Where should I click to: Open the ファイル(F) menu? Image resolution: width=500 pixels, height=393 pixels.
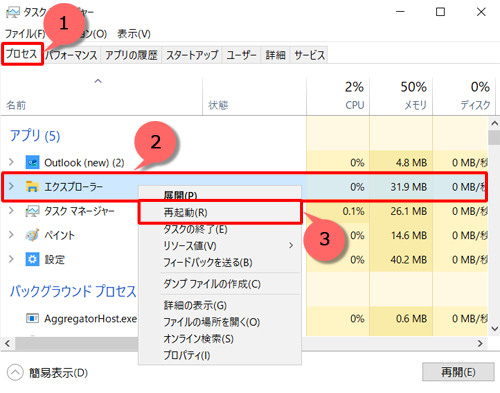pyautogui.click(x=25, y=34)
